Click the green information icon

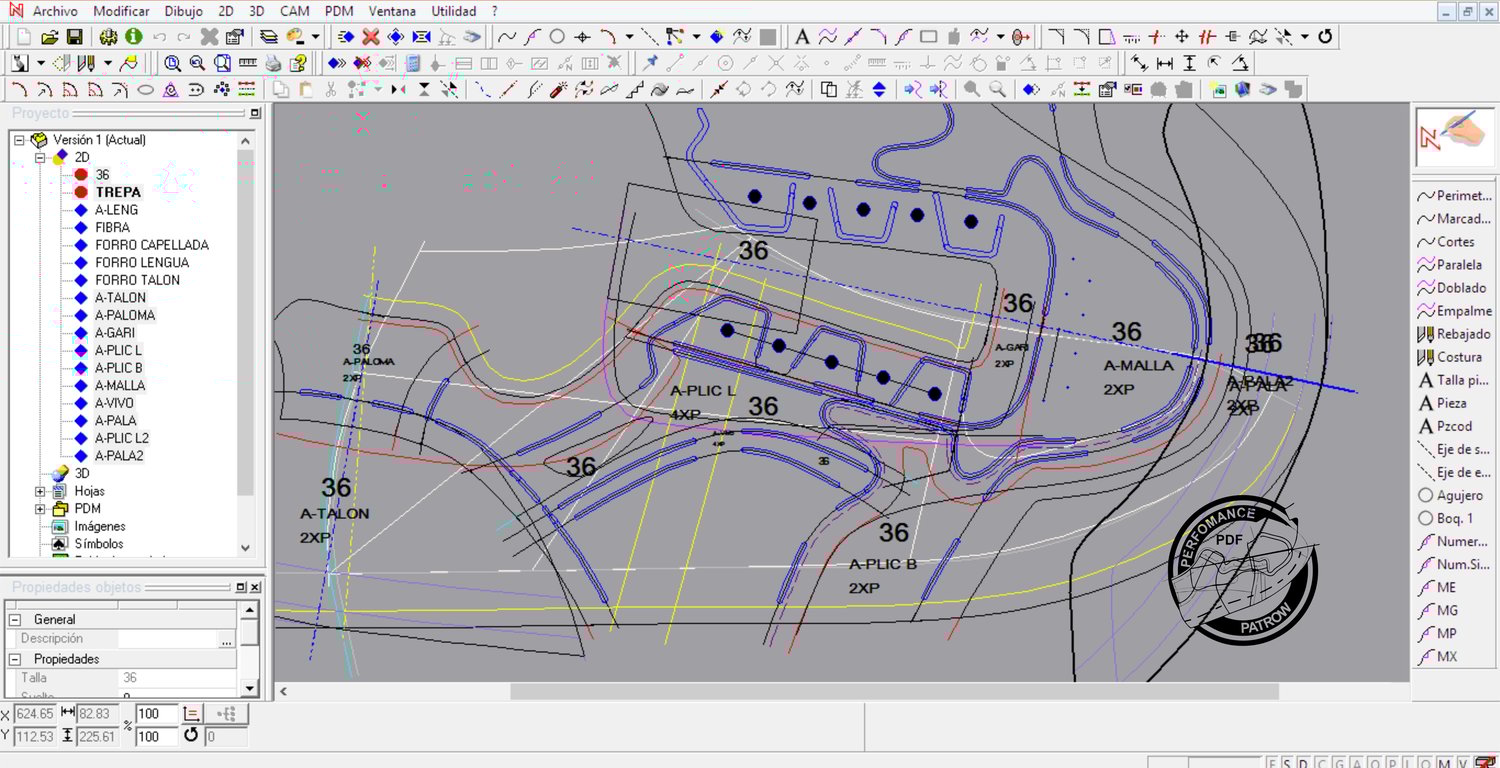tap(133, 37)
